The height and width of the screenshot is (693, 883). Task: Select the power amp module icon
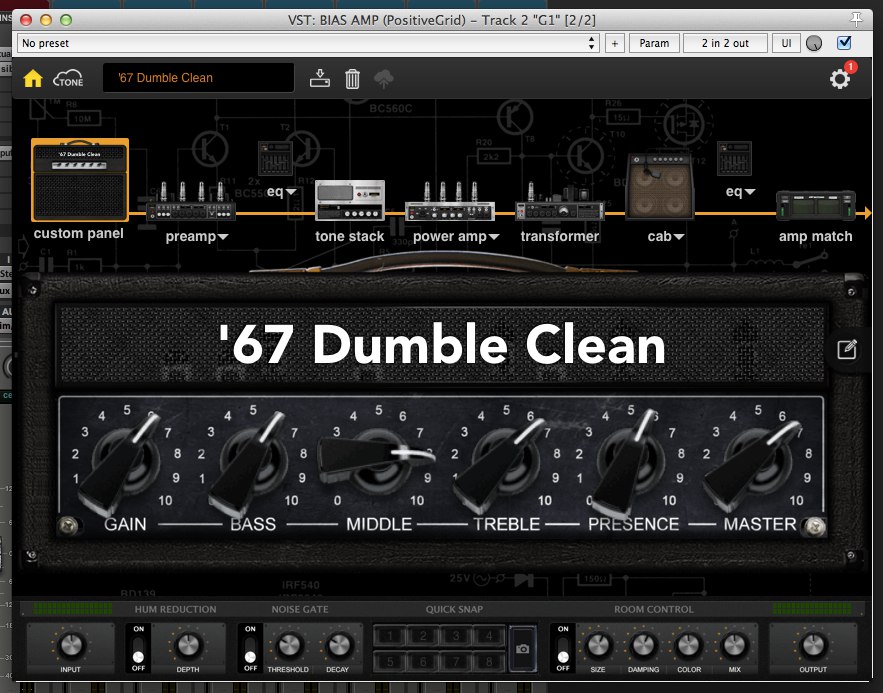[450, 202]
